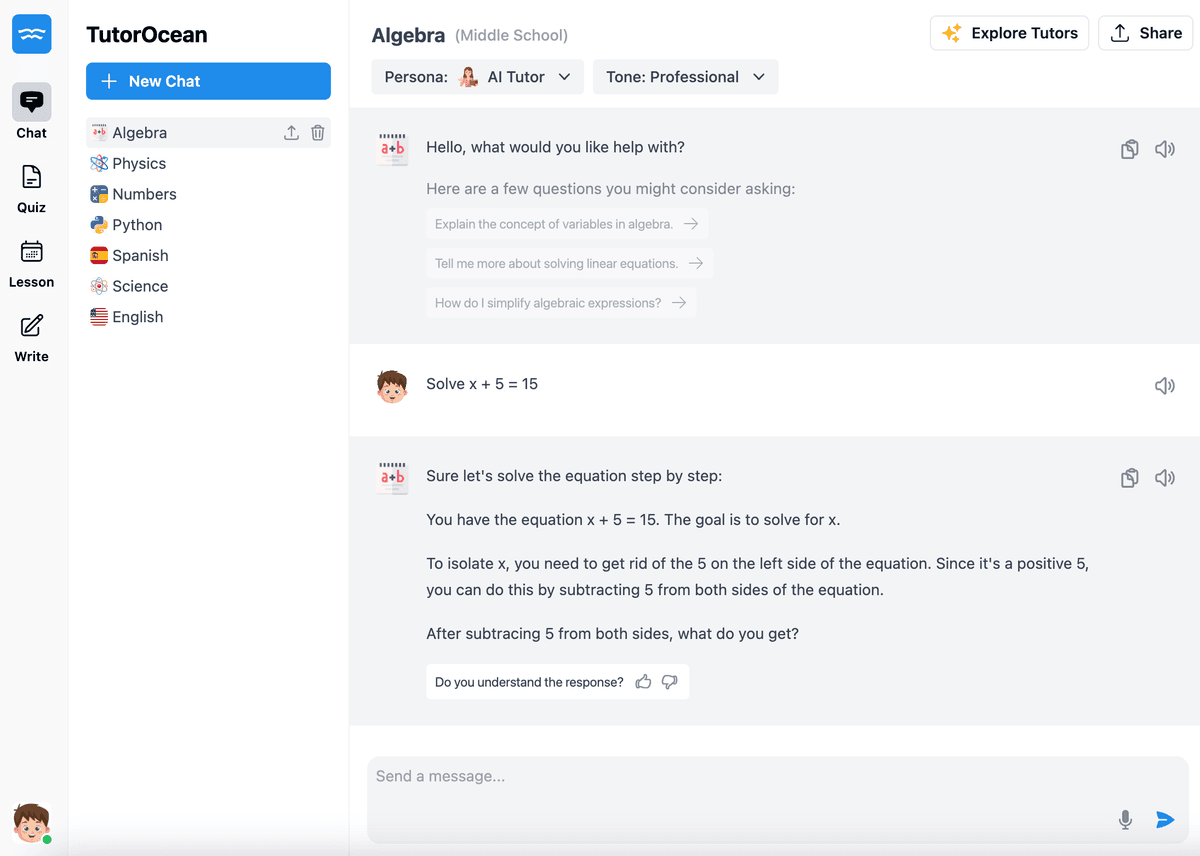The height and width of the screenshot is (856, 1200).
Task: Copy the AI tutor's response
Action: click(x=1129, y=477)
